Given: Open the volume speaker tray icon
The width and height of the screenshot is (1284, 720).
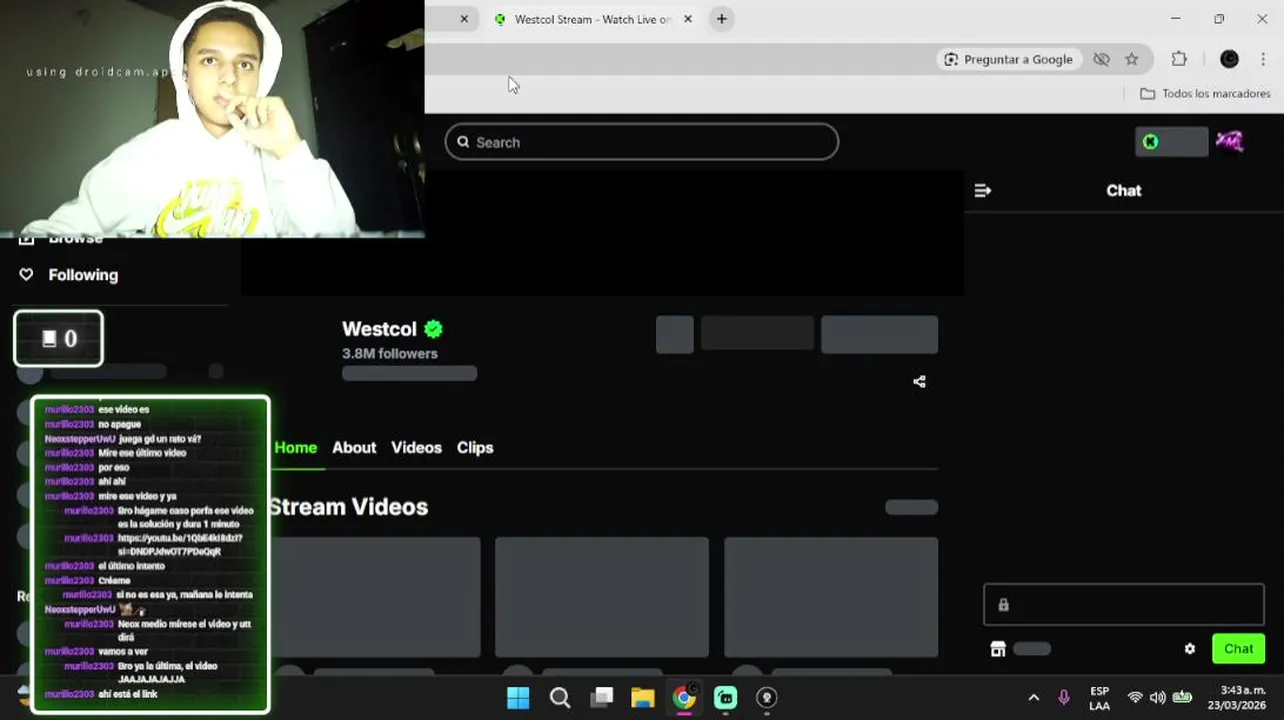Looking at the screenshot, I should click(x=1158, y=698).
